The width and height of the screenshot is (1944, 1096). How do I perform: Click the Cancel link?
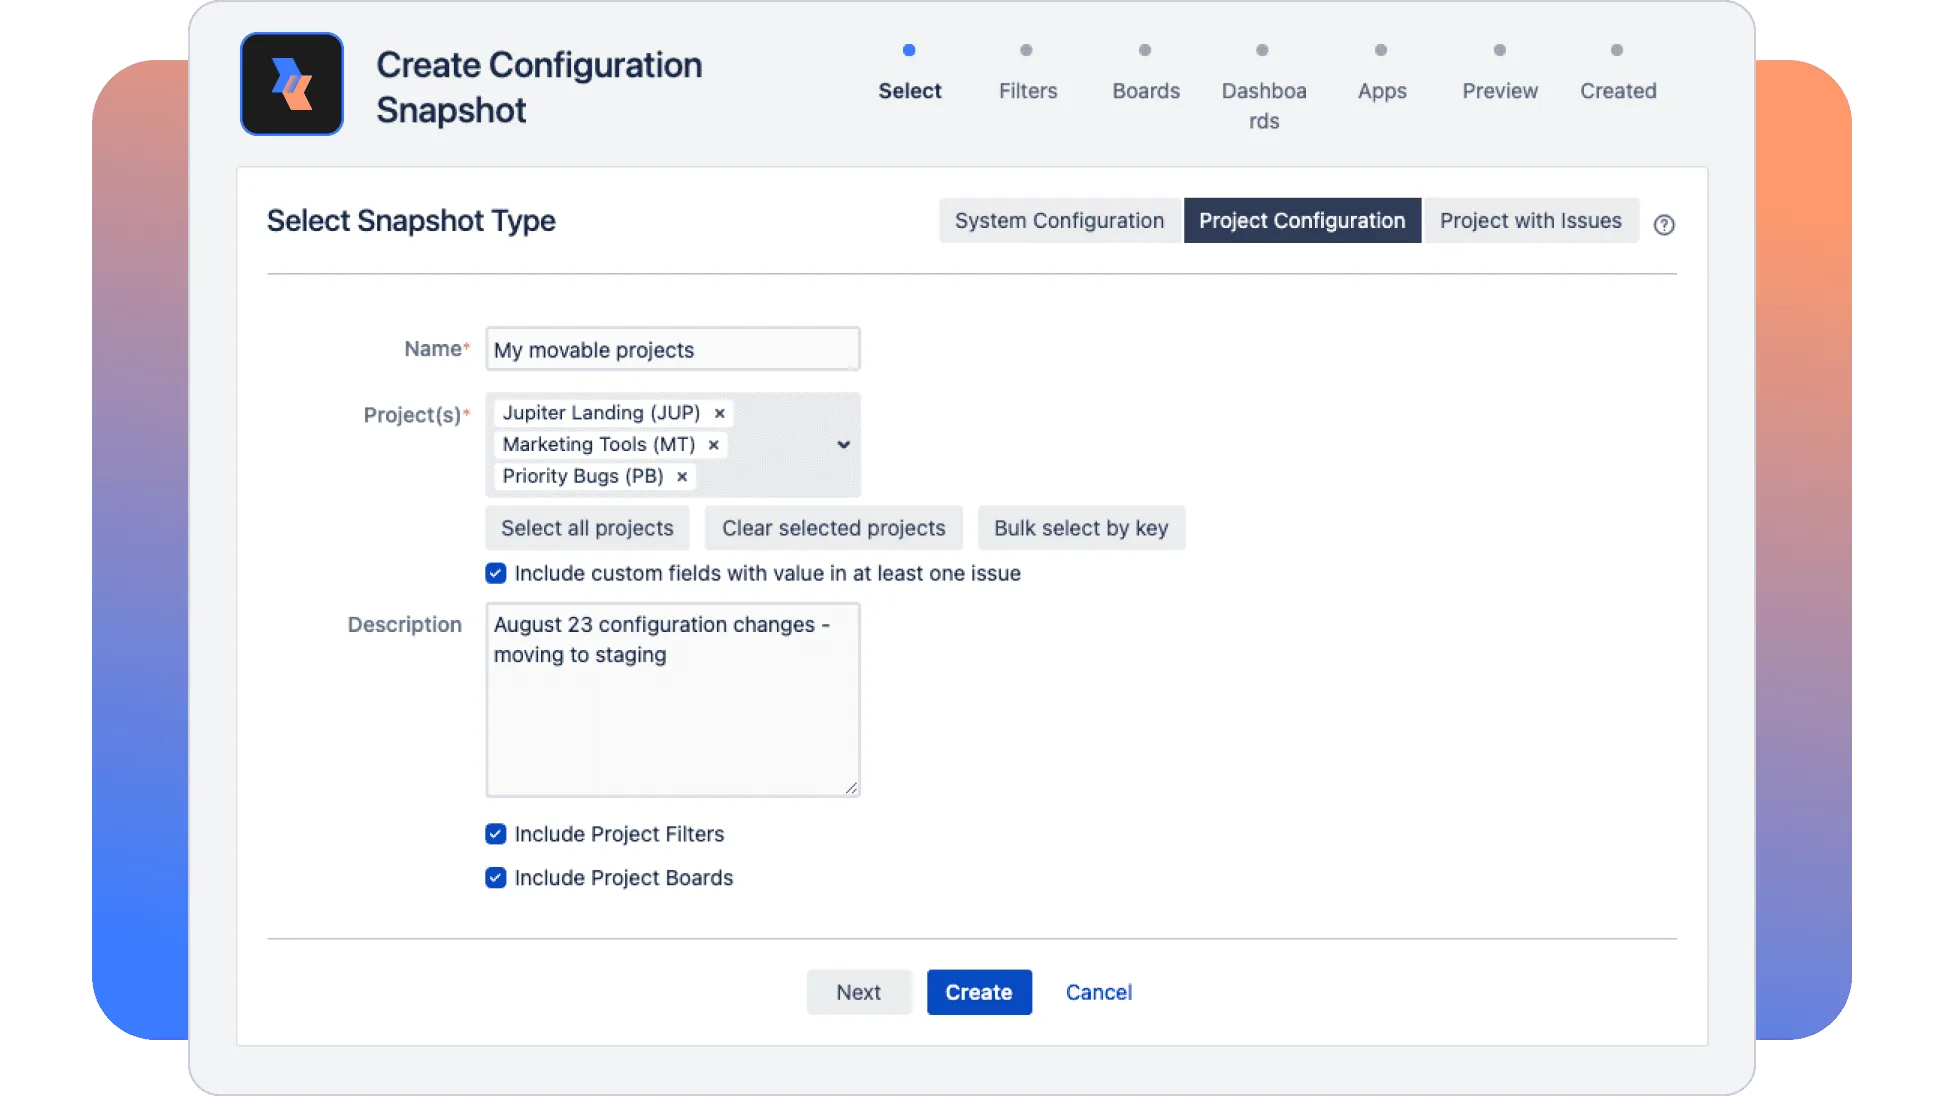pyautogui.click(x=1098, y=992)
